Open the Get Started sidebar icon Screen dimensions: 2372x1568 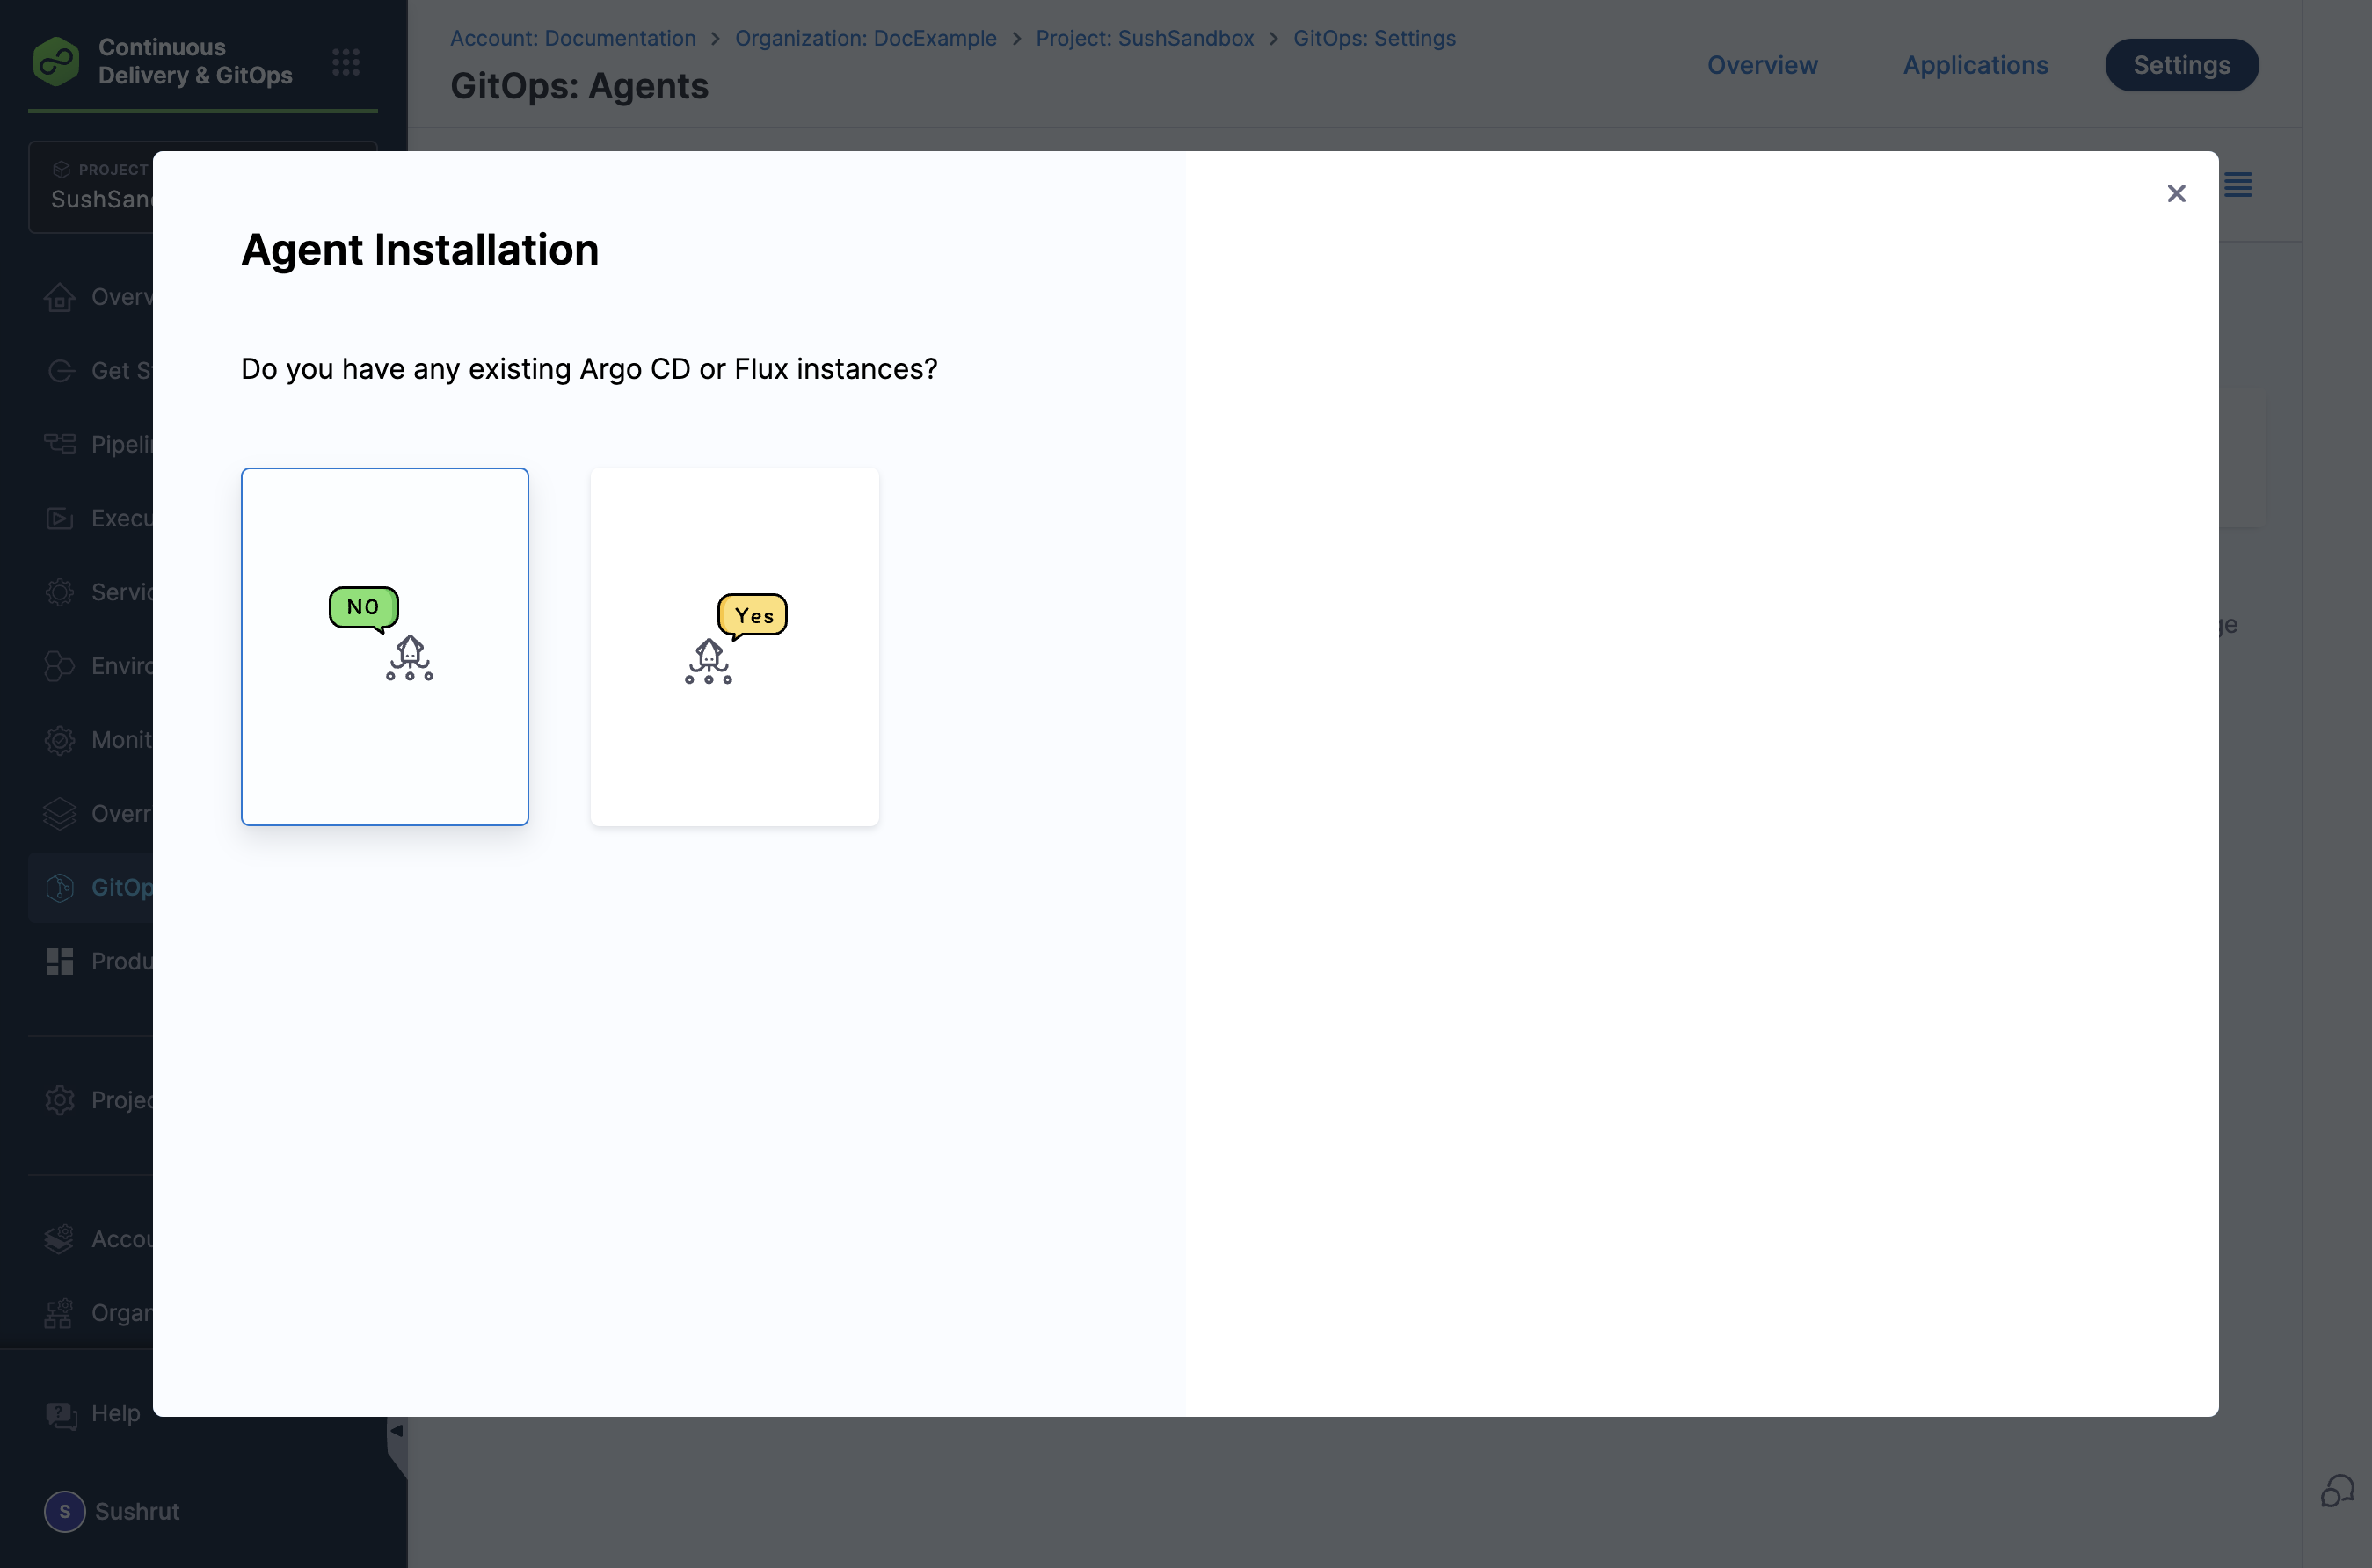(x=60, y=371)
